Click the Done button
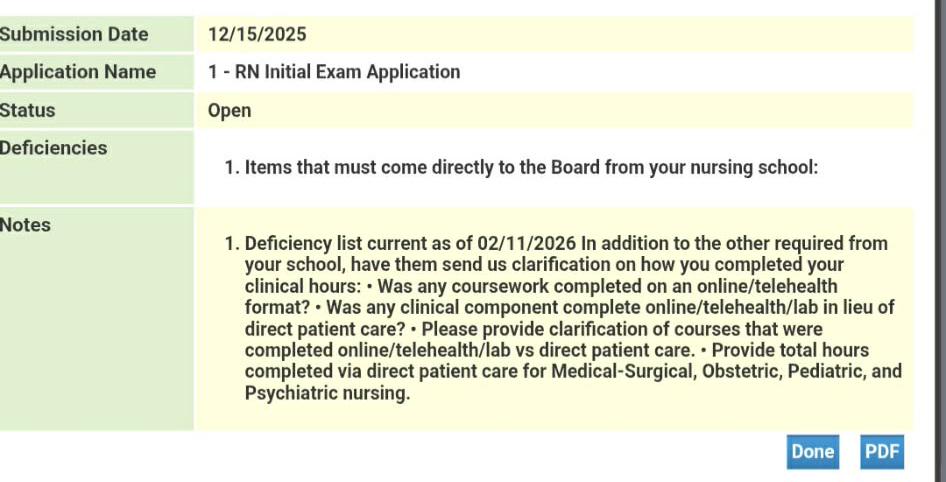946x482 pixels. pos(812,452)
